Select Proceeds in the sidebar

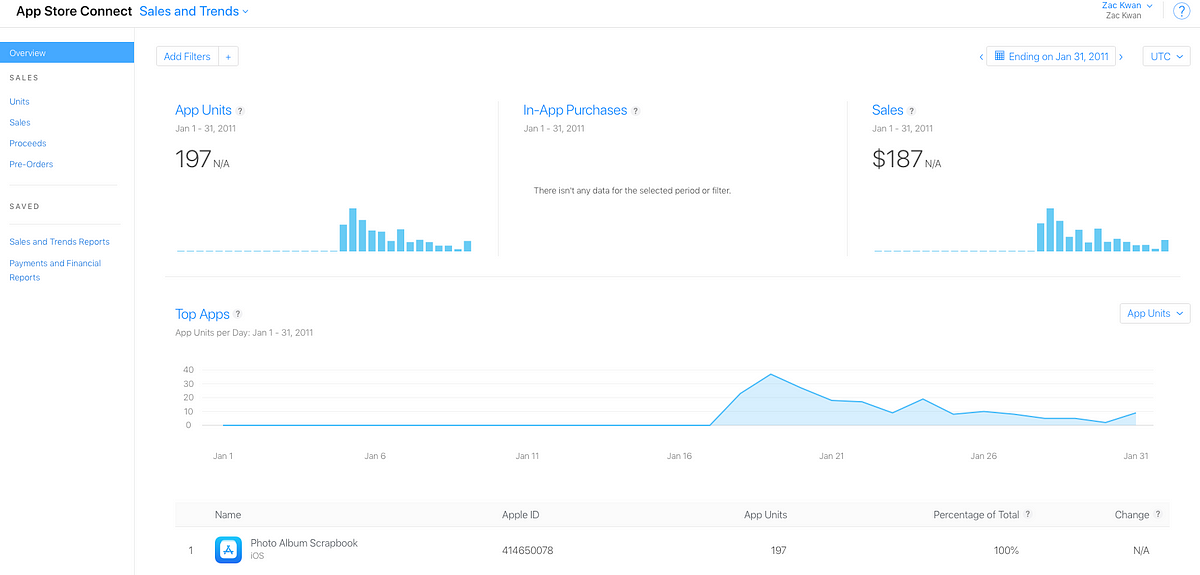pos(28,144)
